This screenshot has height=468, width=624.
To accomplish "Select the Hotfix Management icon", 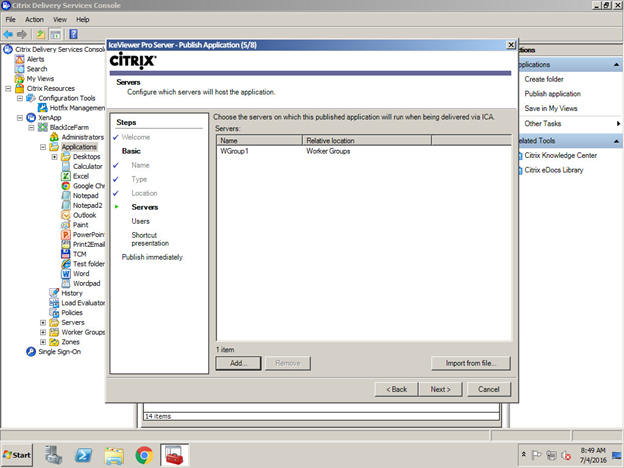I will pyautogui.click(x=43, y=108).
